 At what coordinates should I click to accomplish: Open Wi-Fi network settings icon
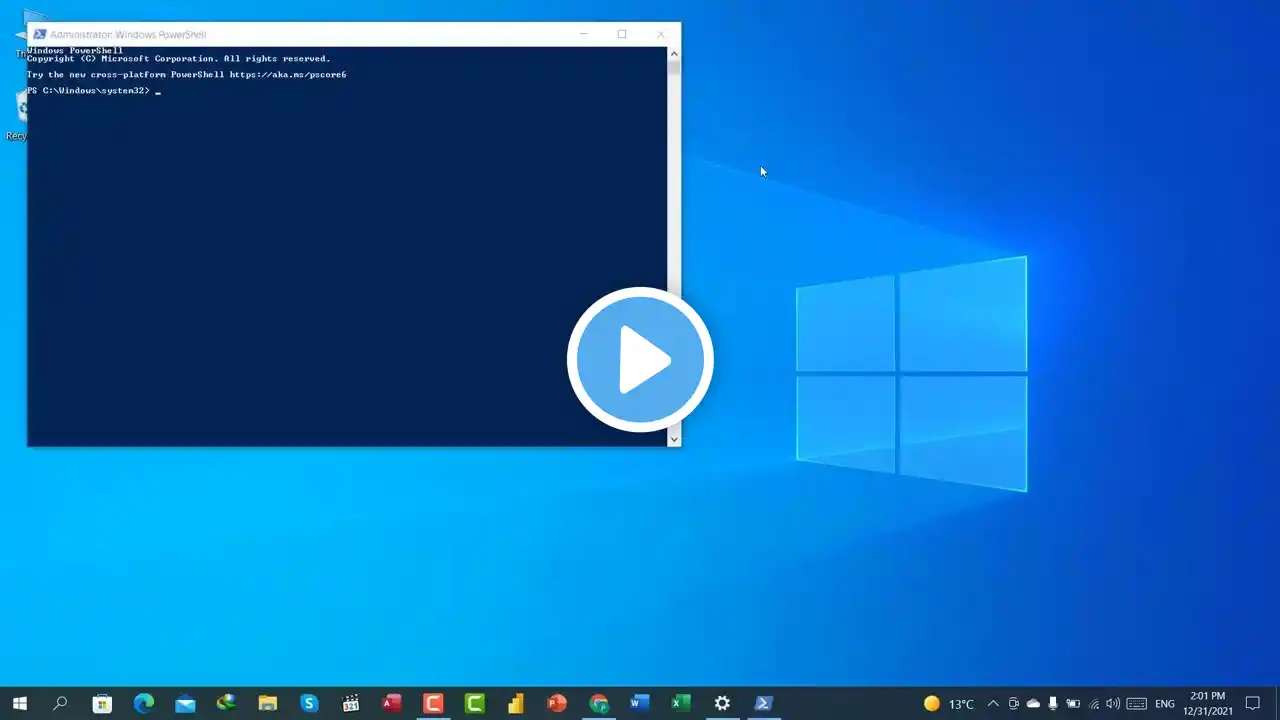1093,704
